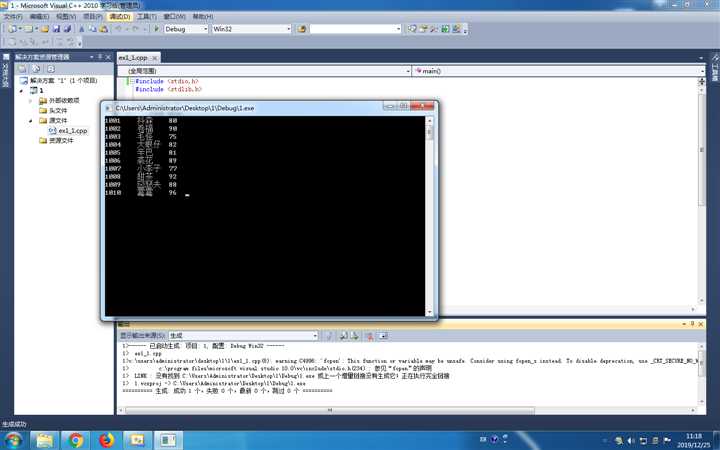Click the output Go to Next Message icon
Image resolution: width=720 pixels, height=450 pixels.
tap(354, 336)
